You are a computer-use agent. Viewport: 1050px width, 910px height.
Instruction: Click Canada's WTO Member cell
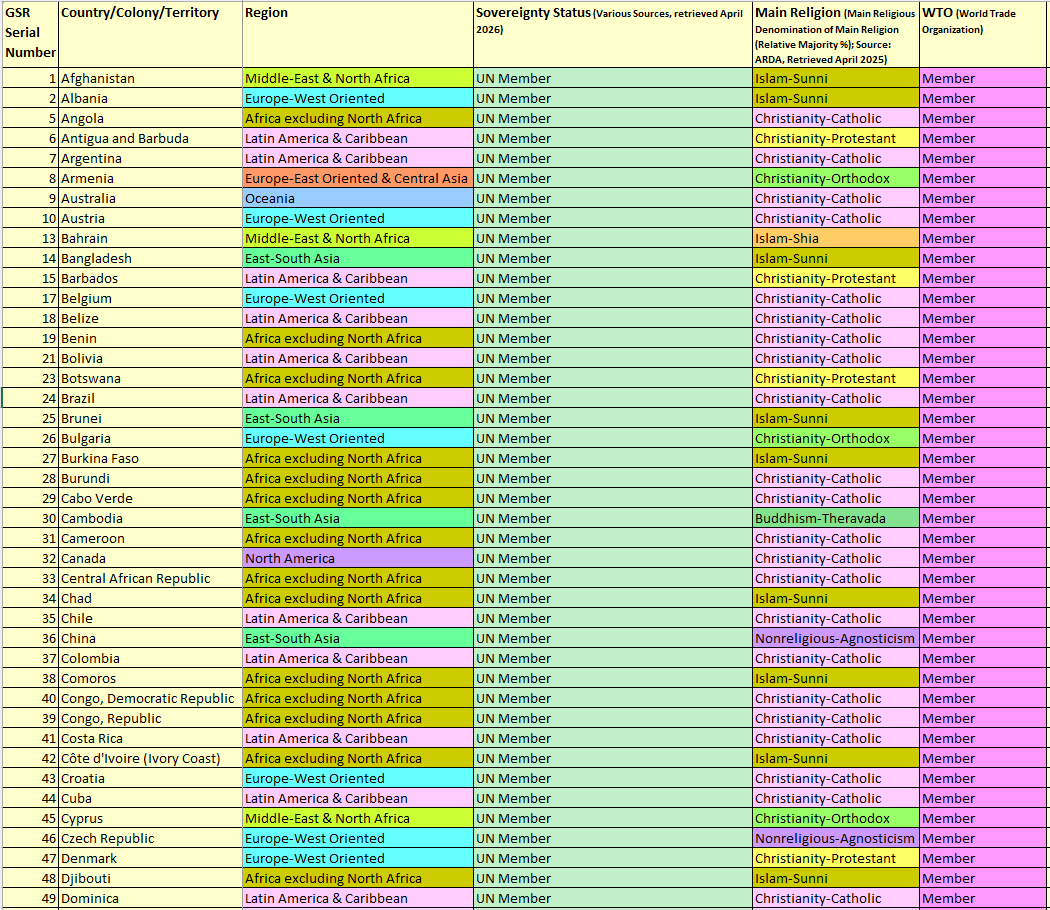click(983, 558)
